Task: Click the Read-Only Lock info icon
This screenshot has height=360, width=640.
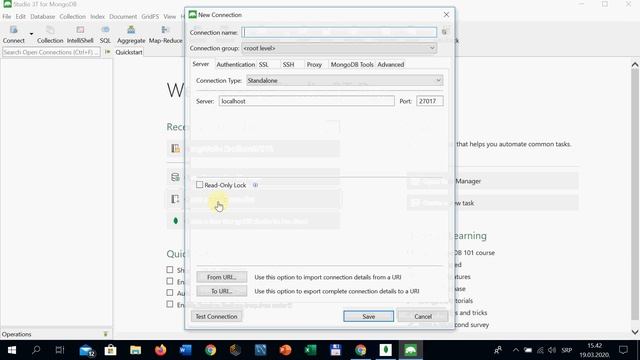Action: (x=255, y=185)
